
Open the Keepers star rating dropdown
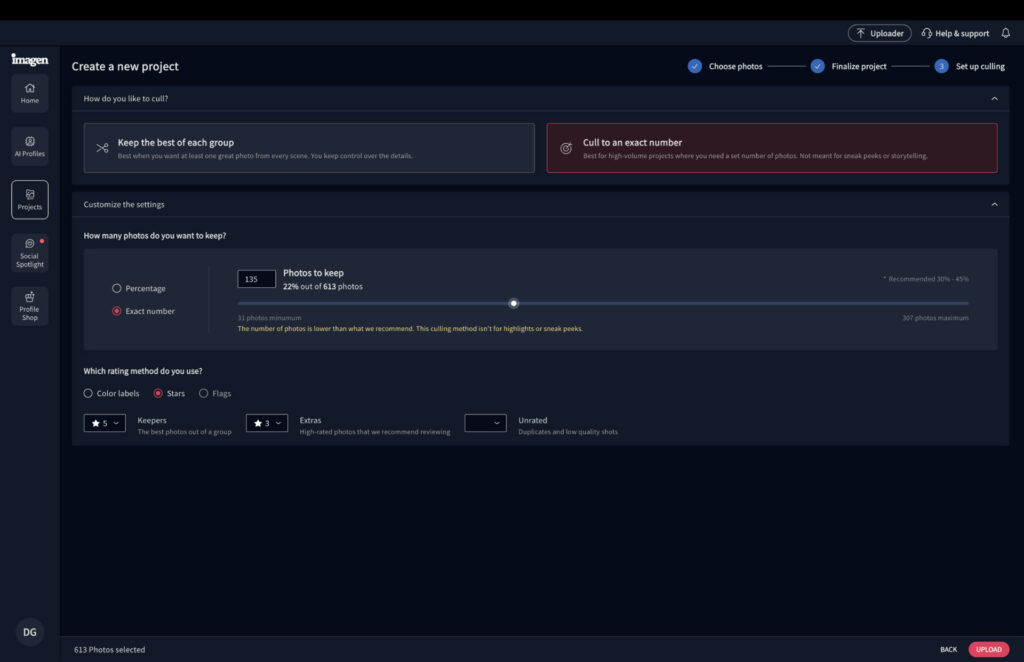tap(105, 423)
